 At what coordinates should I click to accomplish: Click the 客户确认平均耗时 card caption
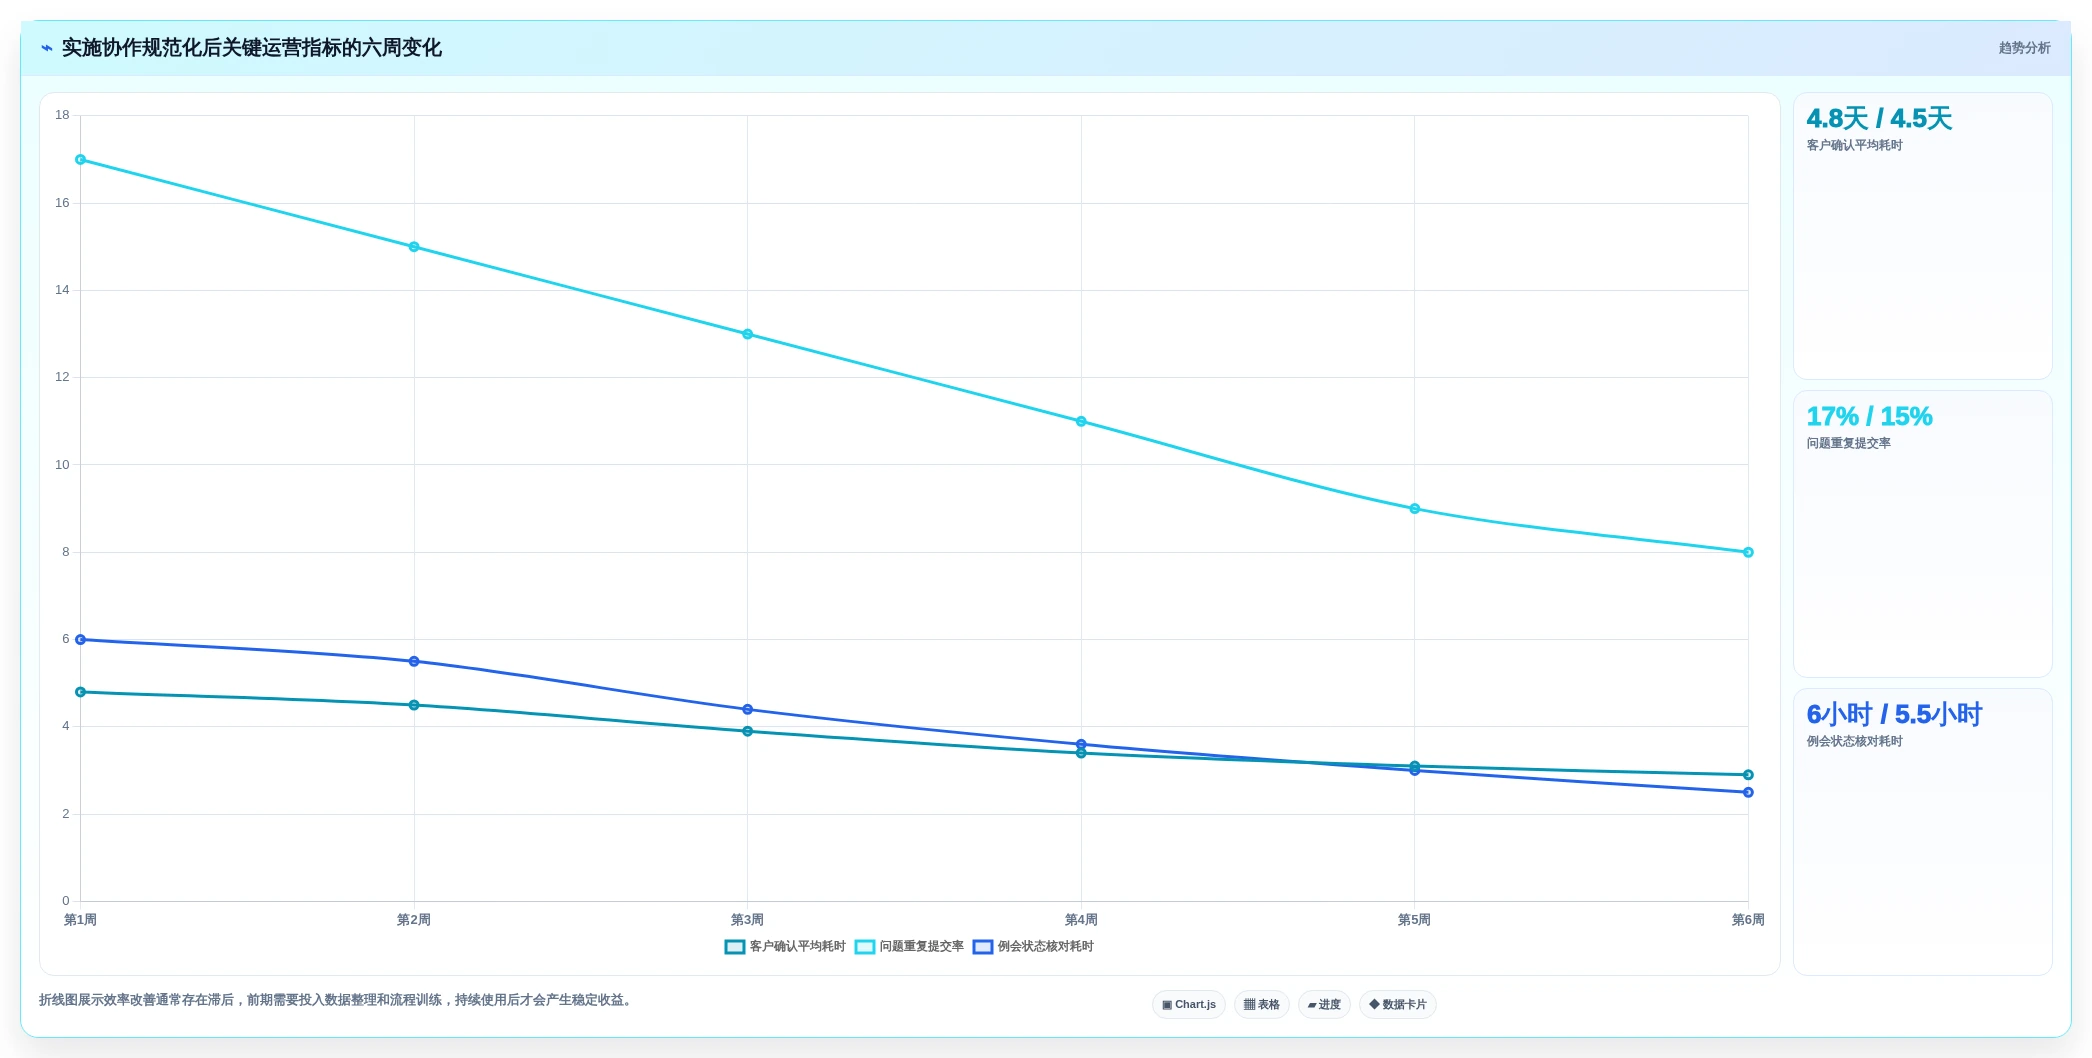point(1854,146)
